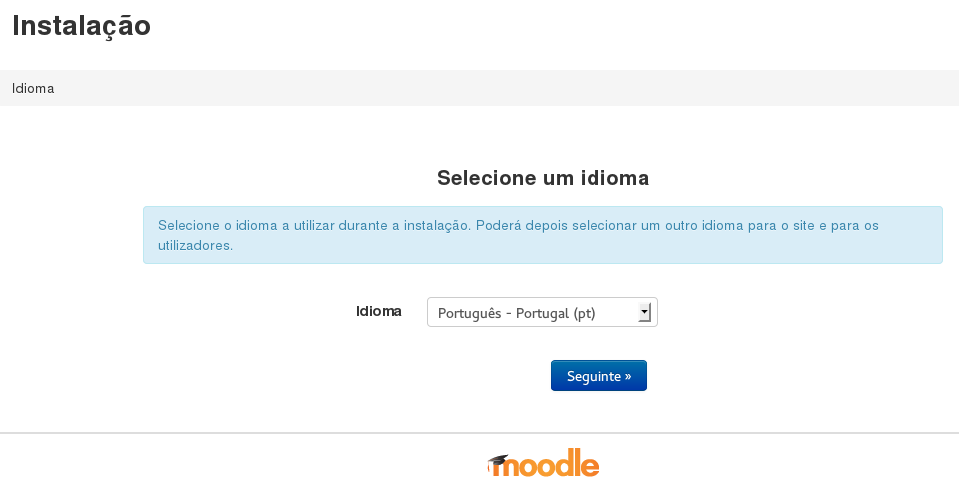Click the double chevron on Seguinte button

tap(628, 376)
